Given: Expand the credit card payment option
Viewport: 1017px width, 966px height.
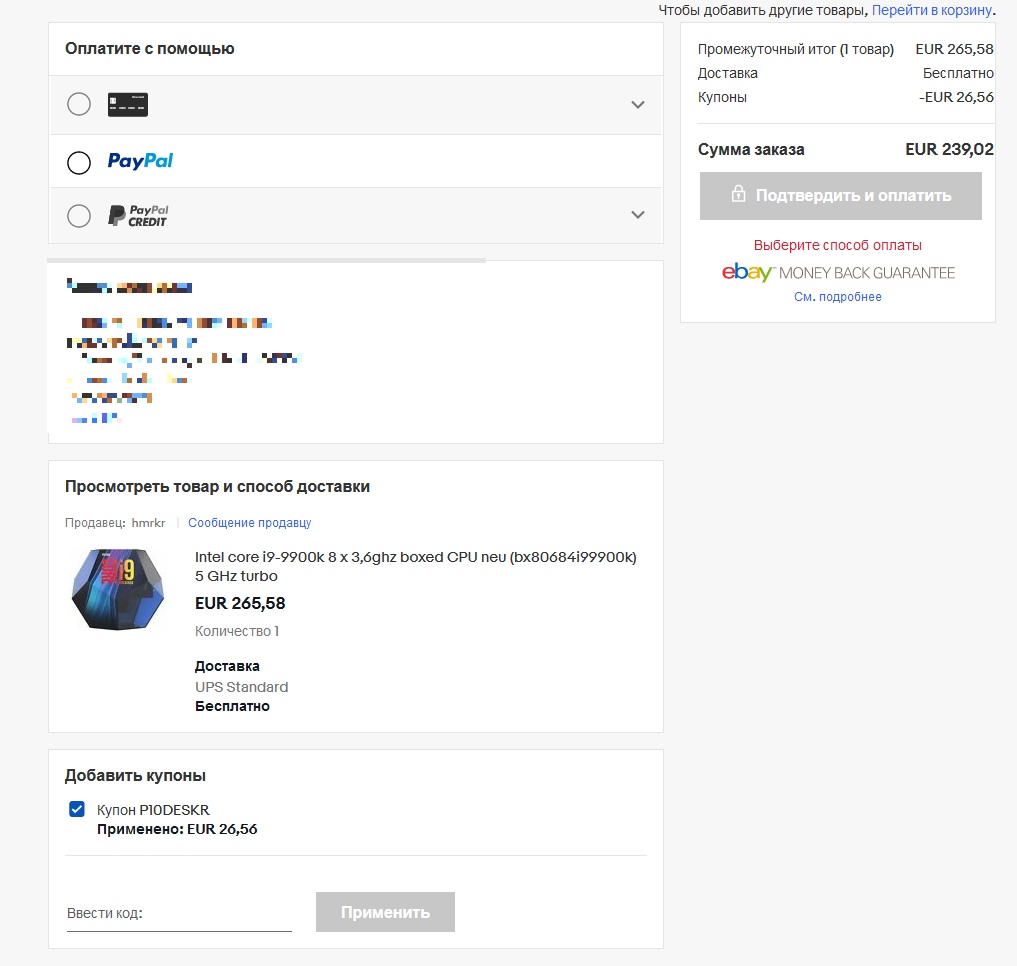Looking at the screenshot, I should tap(638, 105).
